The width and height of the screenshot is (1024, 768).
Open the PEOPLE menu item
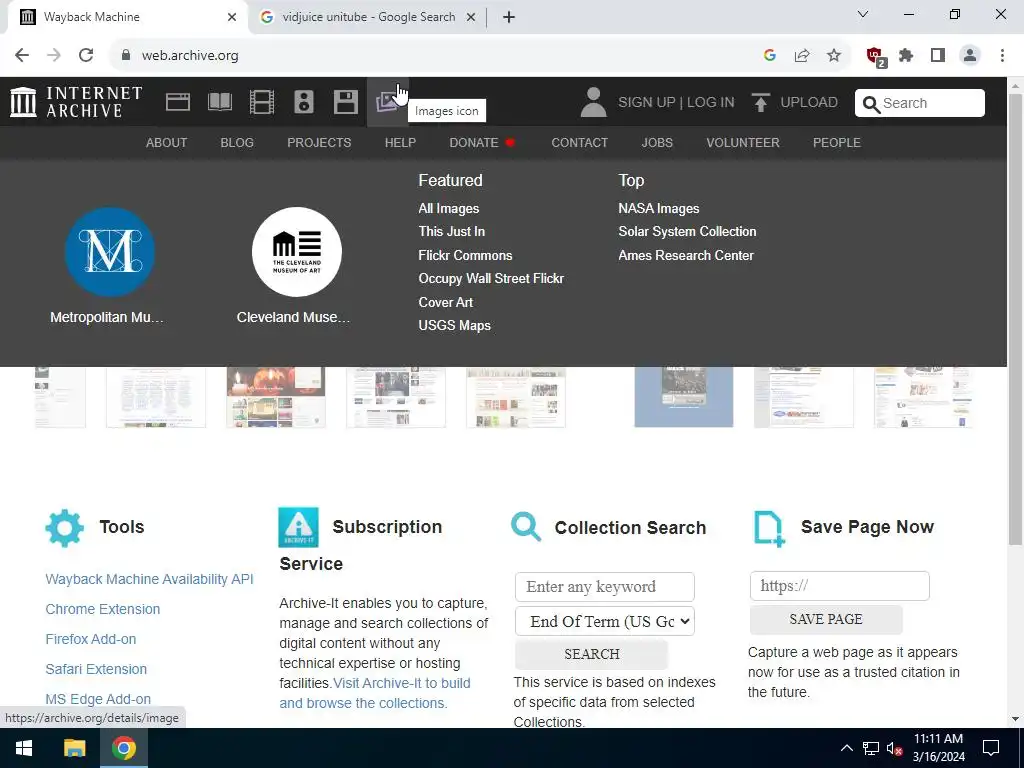click(837, 142)
